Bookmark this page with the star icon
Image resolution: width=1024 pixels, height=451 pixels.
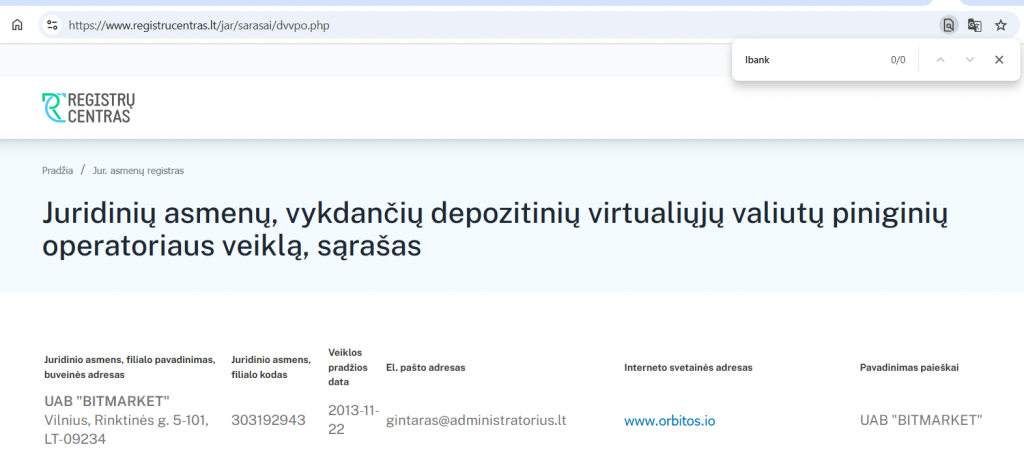(1000, 25)
